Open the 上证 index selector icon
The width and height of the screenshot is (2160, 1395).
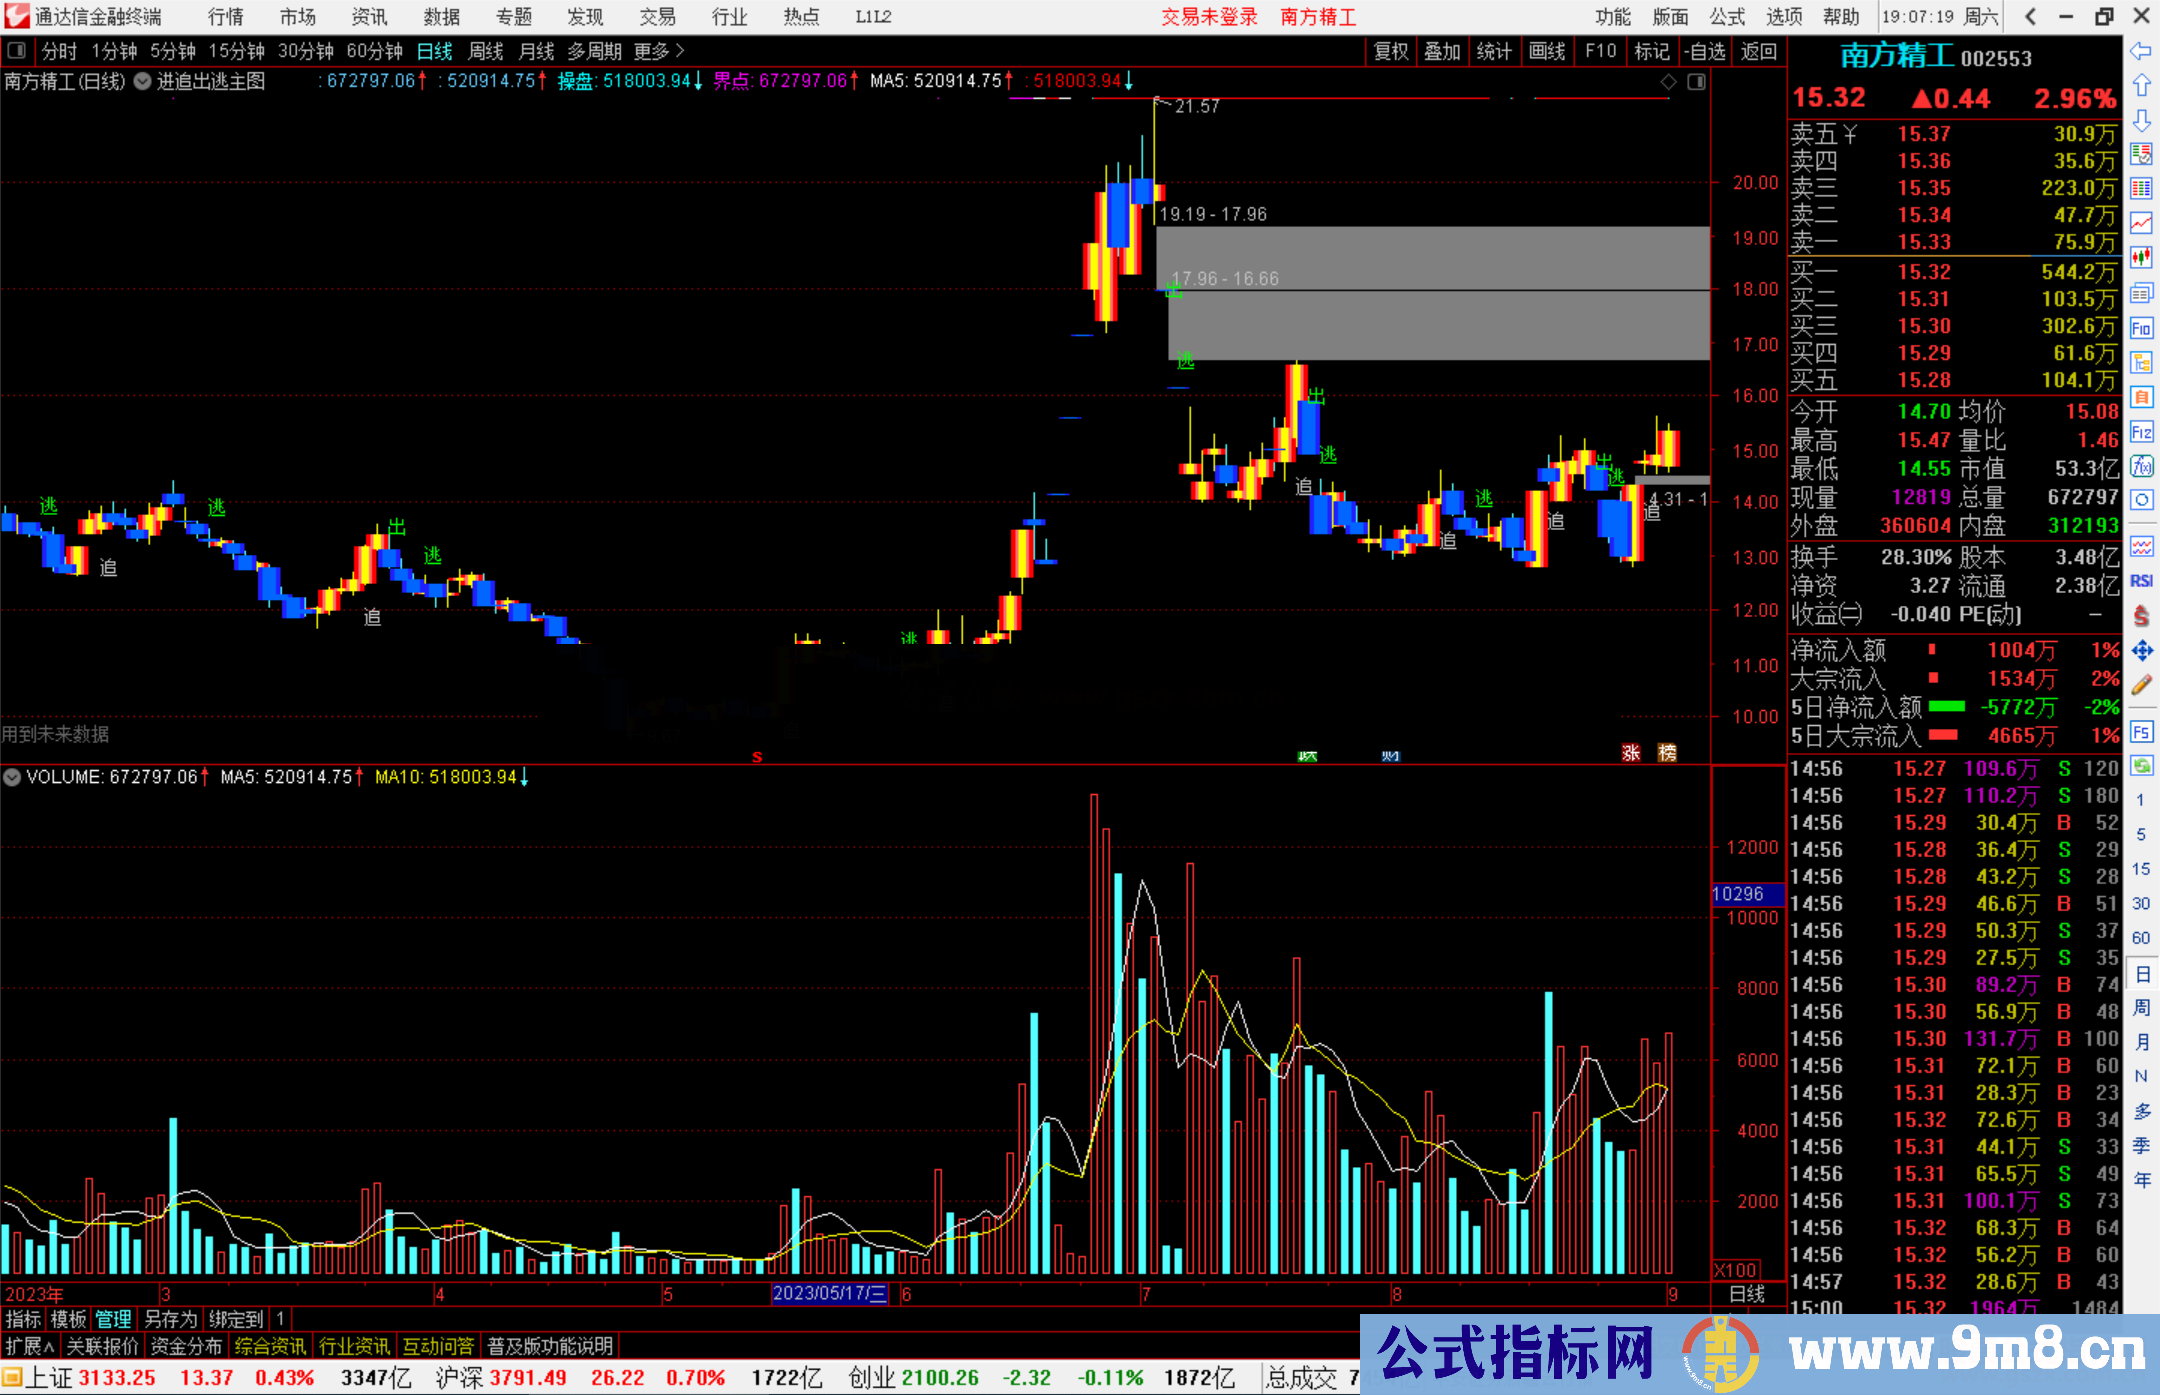click(12, 1378)
